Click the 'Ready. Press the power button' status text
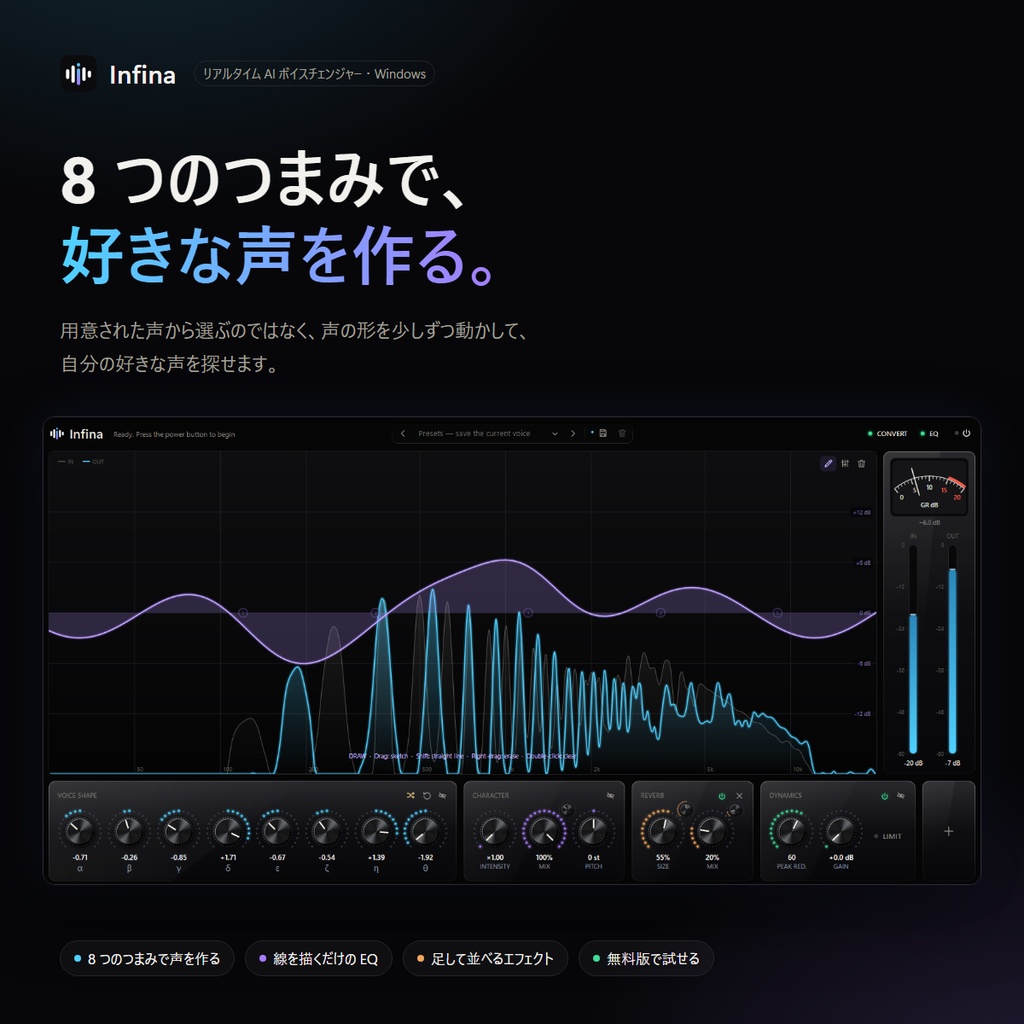1024x1024 pixels. (x=174, y=434)
